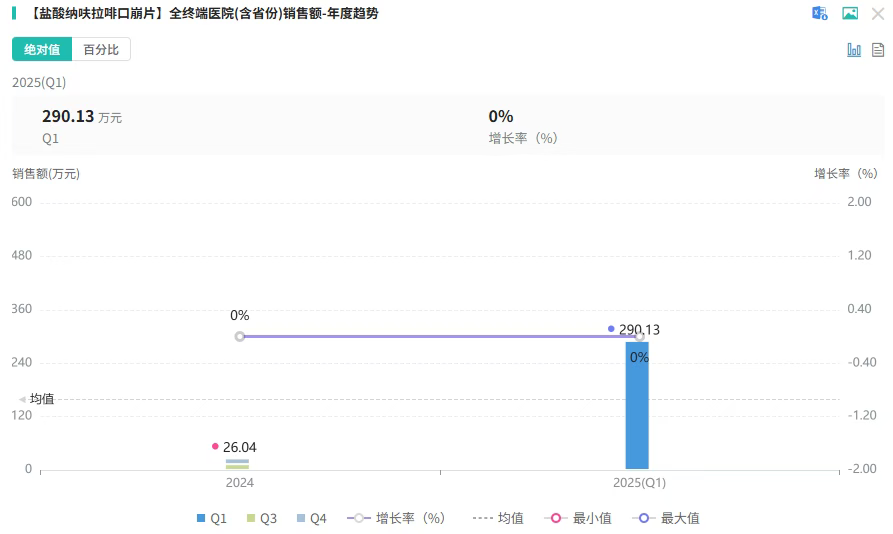Screen dimensions: 893x534
Task: Switch to bar chart view
Action: tap(854, 50)
